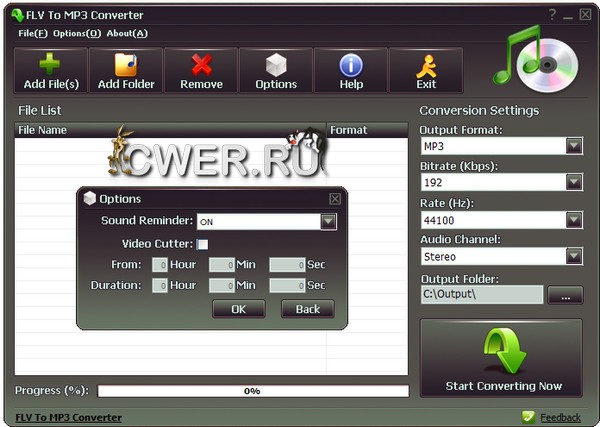Click the Back button in Options

click(x=307, y=309)
